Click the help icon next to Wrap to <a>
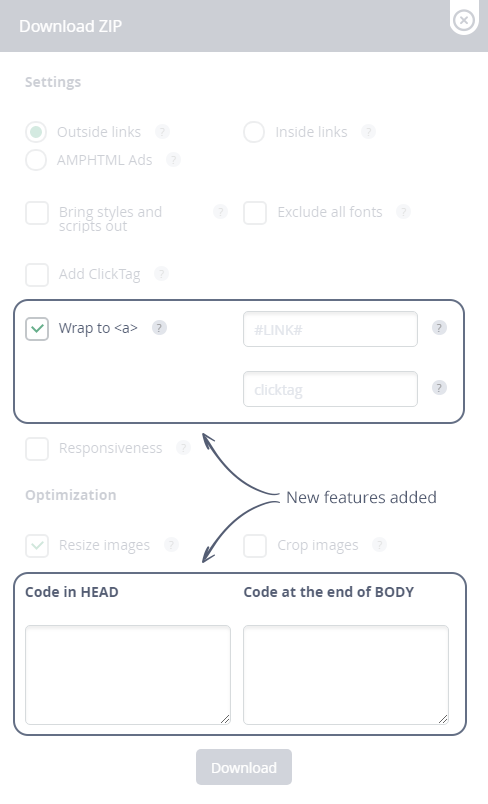The image size is (488, 804). pos(159,328)
